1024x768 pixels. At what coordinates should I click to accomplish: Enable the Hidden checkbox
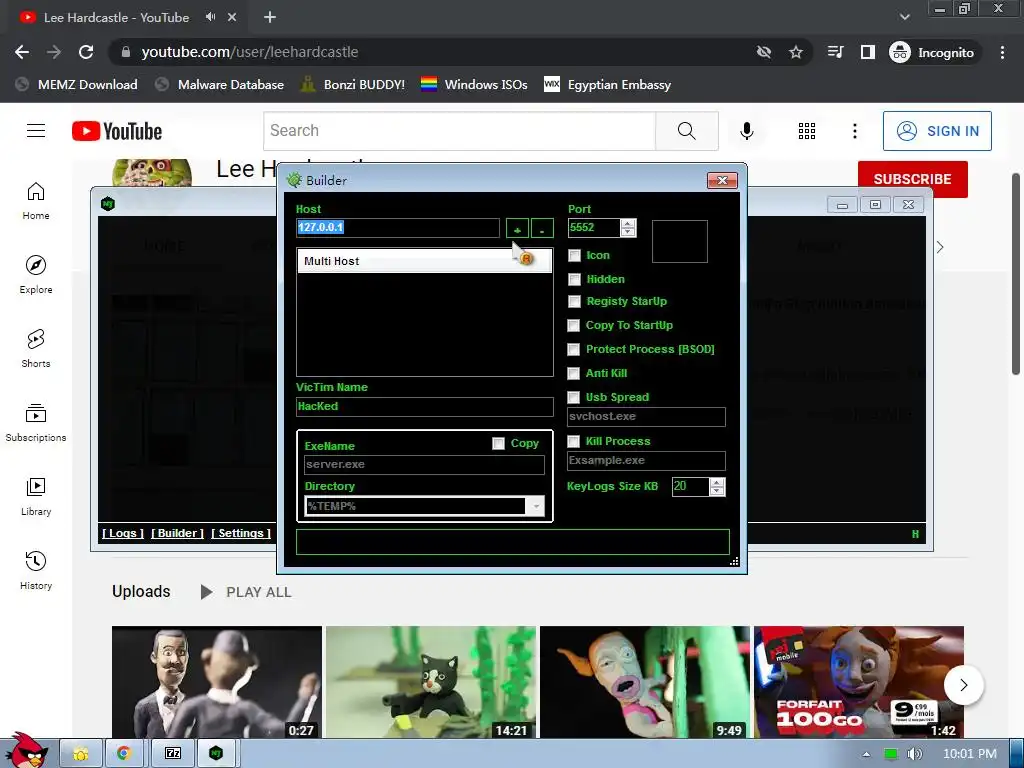pyautogui.click(x=574, y=280)
